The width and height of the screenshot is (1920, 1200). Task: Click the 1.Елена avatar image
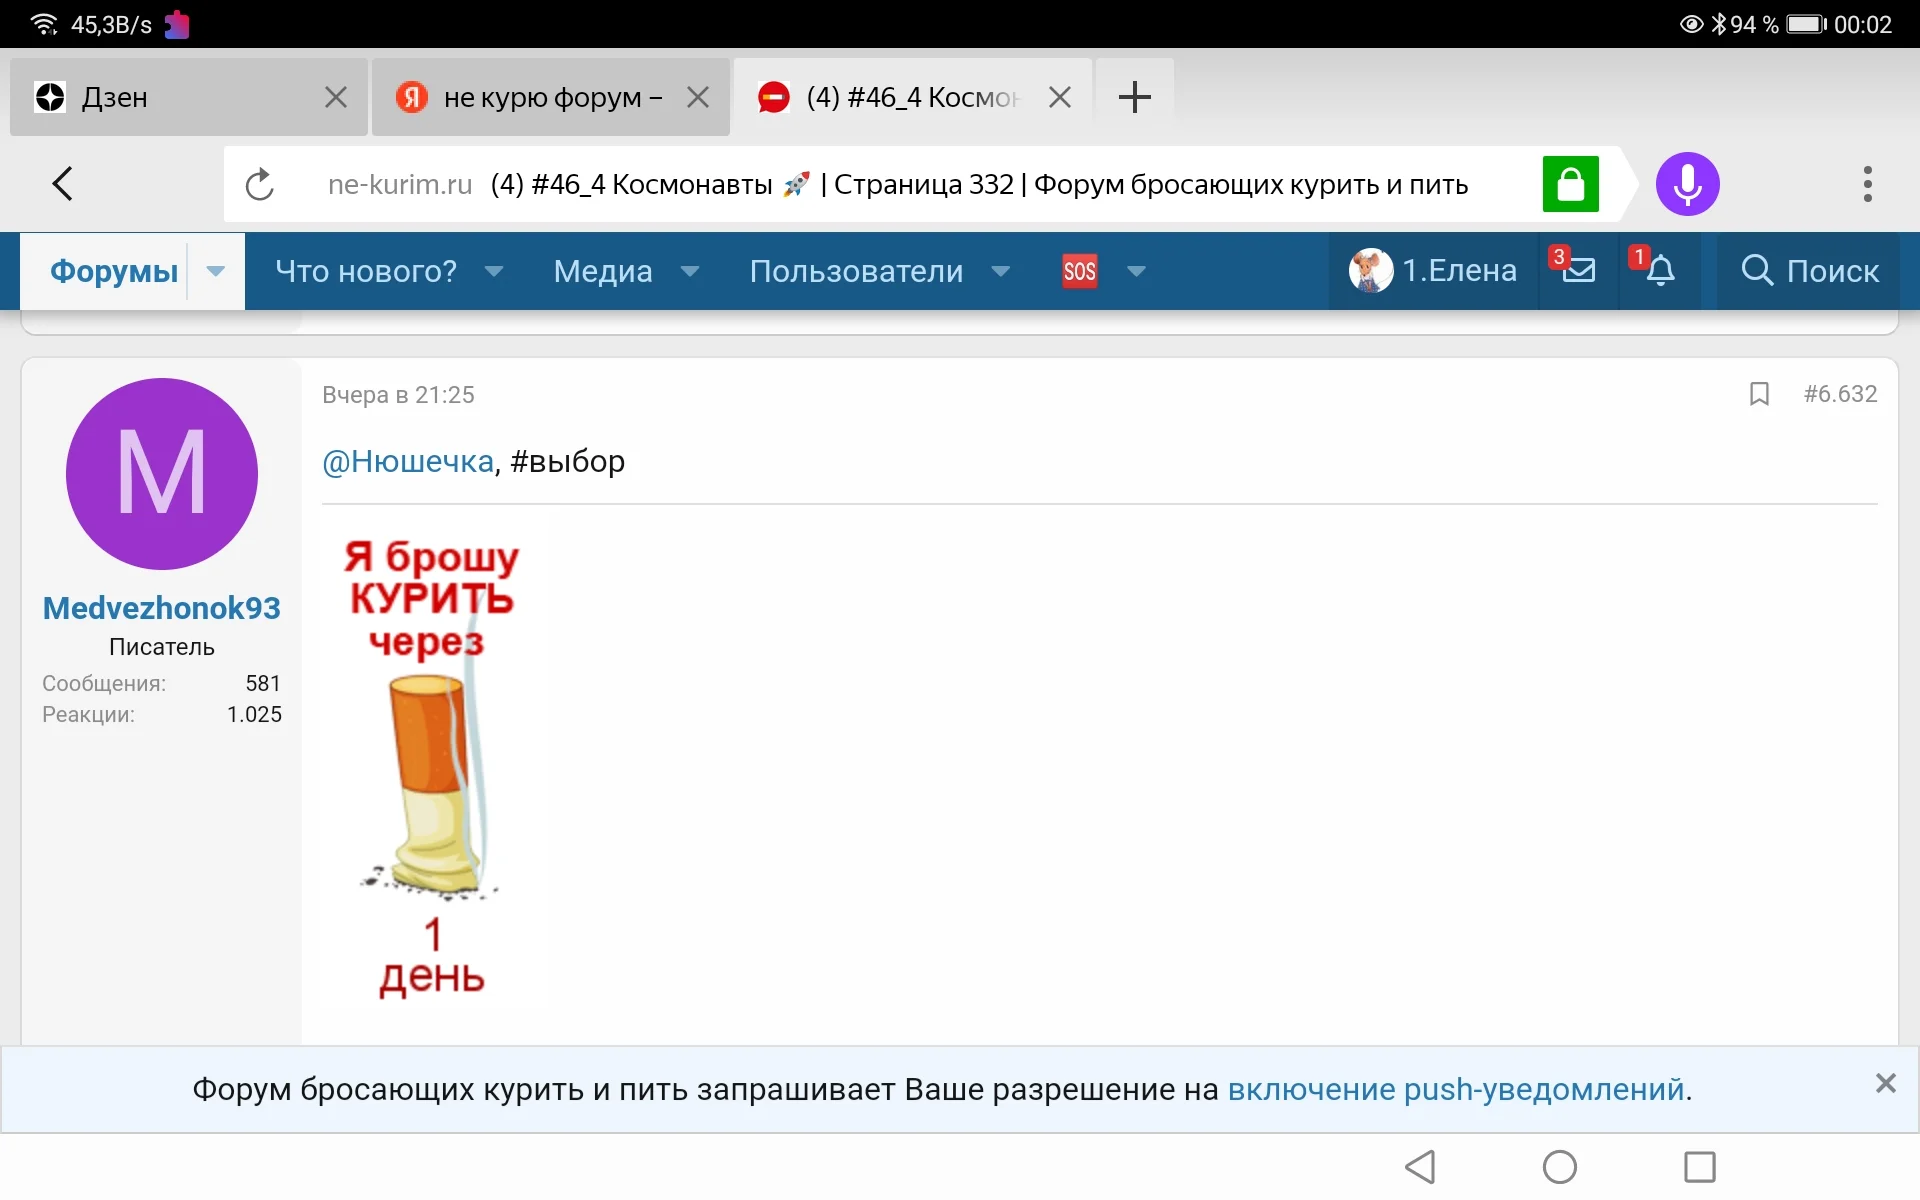coord(1371,270)
